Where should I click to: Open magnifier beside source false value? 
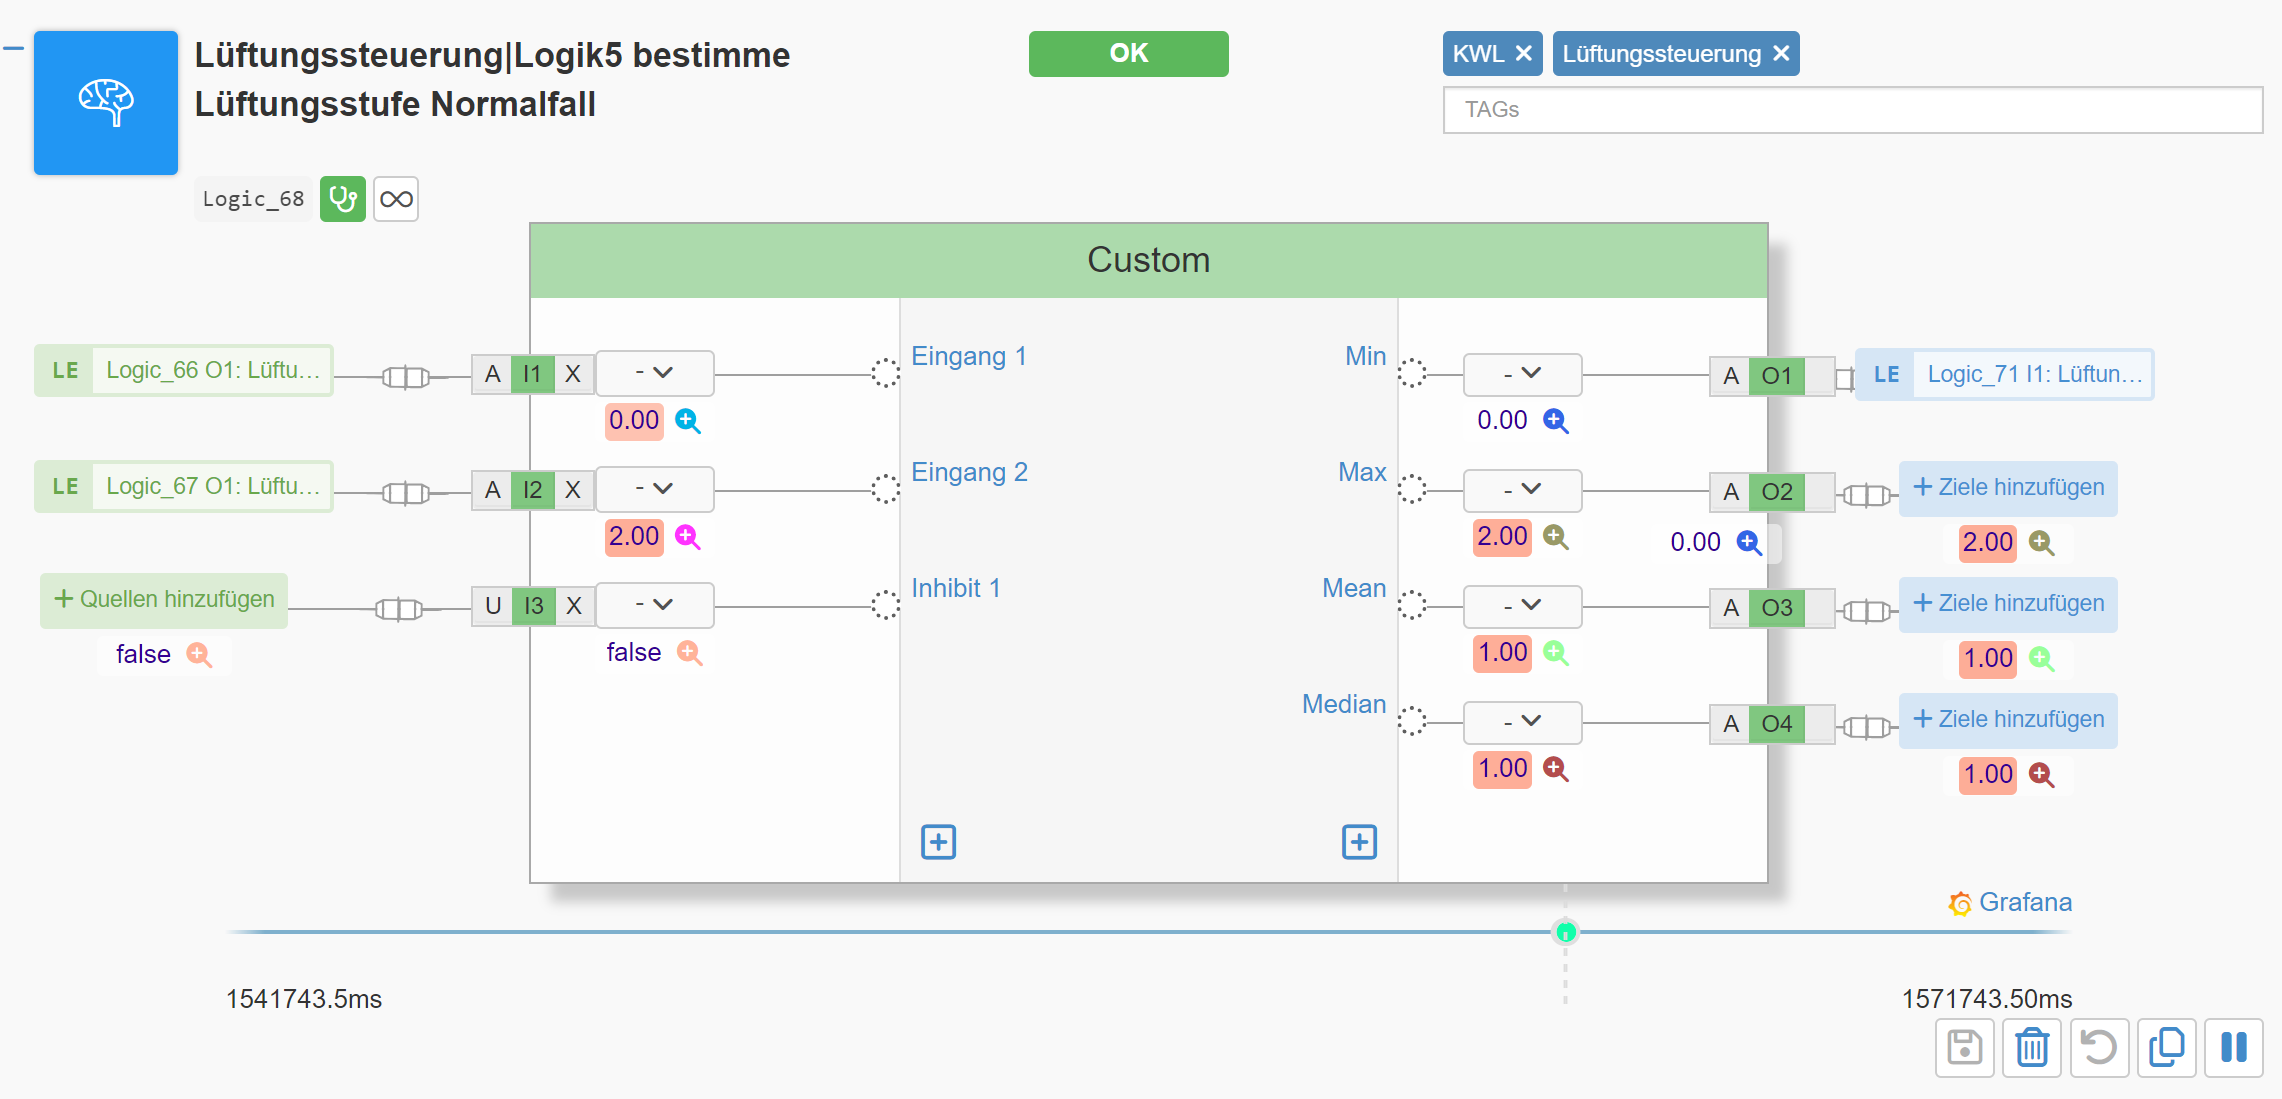tap(200, 655)
